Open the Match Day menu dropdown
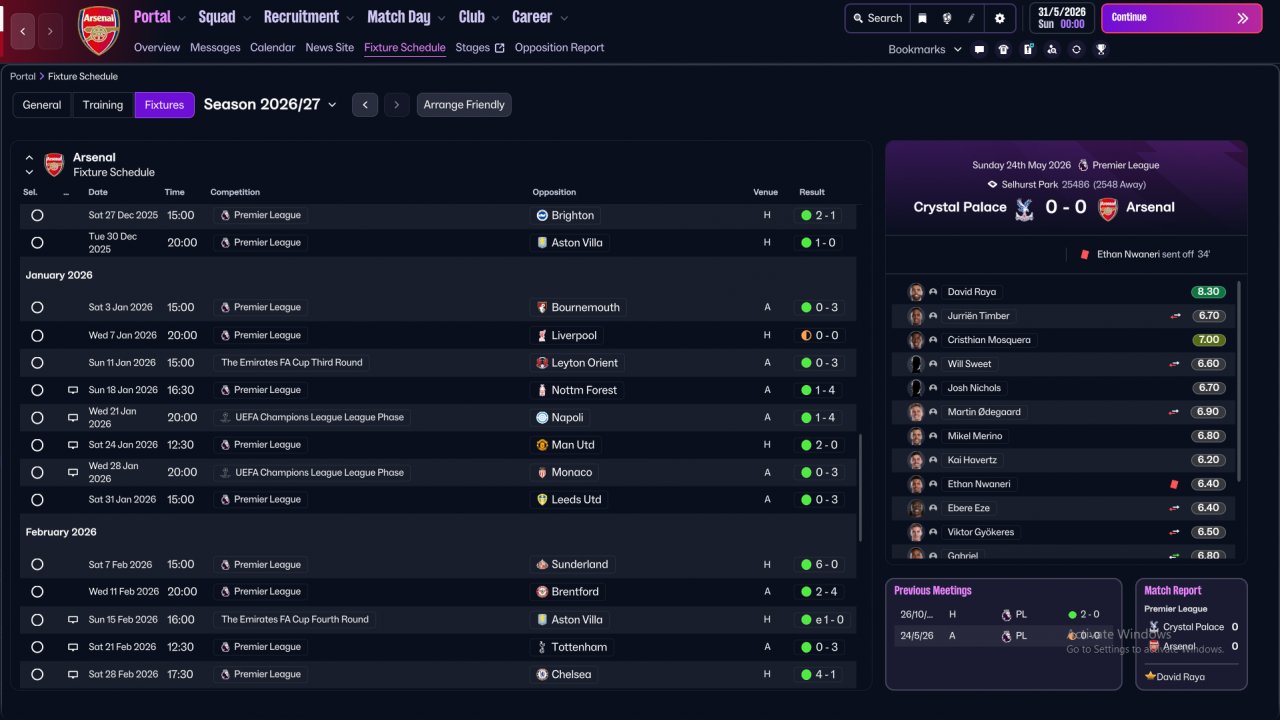 [x=407, y=17]
